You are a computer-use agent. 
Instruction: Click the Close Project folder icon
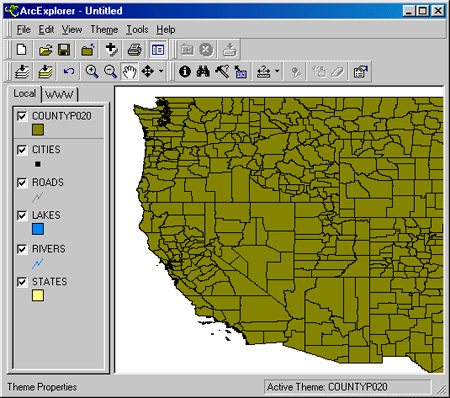[x=88, y=50]
